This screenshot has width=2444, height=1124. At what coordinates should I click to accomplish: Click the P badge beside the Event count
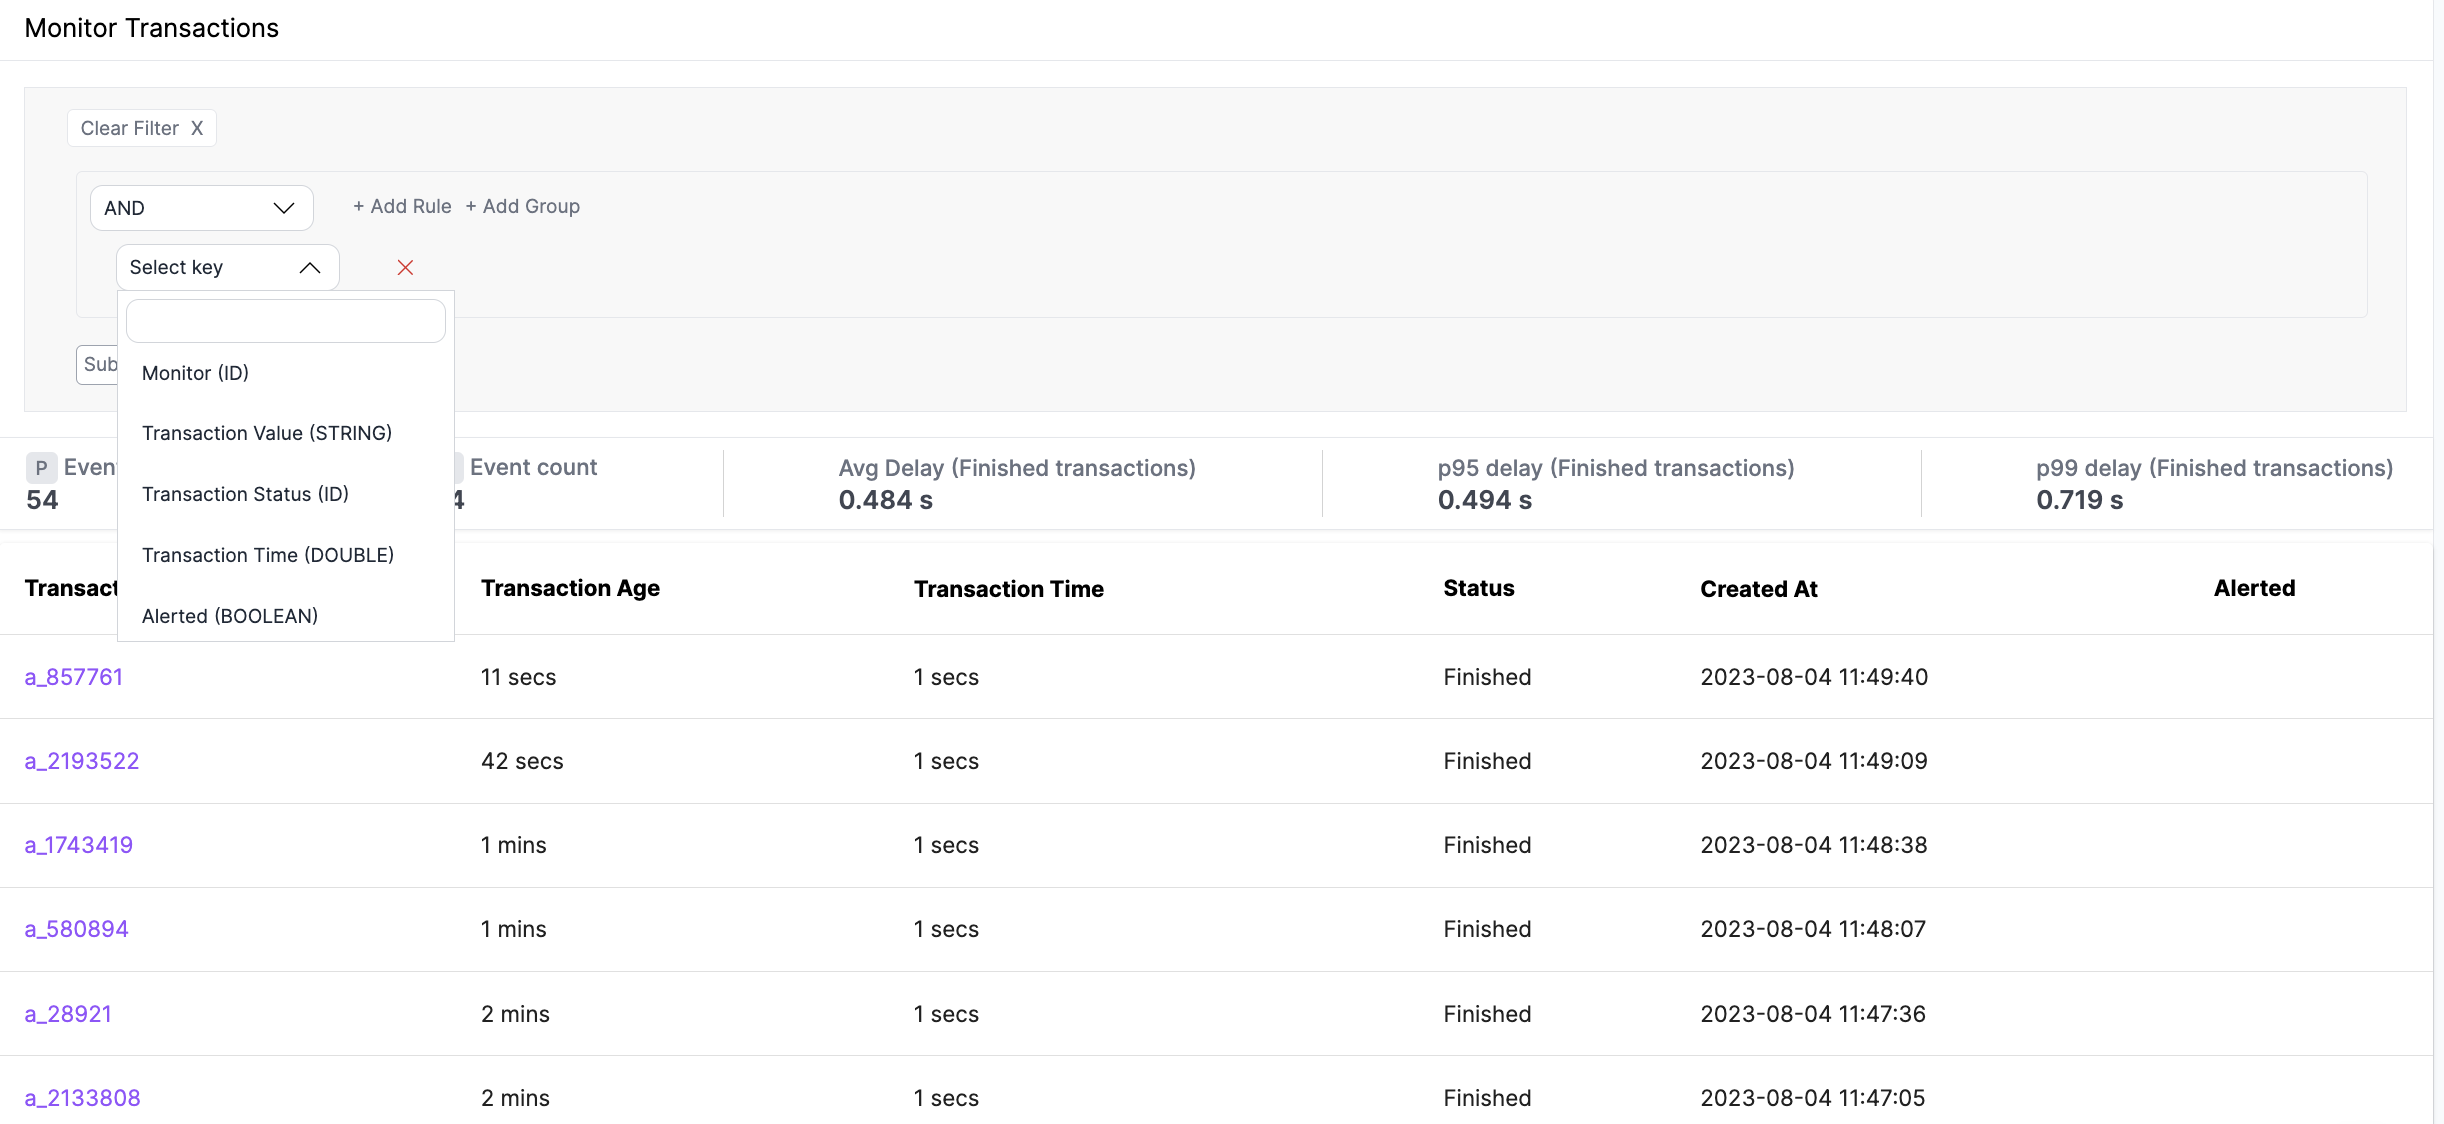click(41, 468)
